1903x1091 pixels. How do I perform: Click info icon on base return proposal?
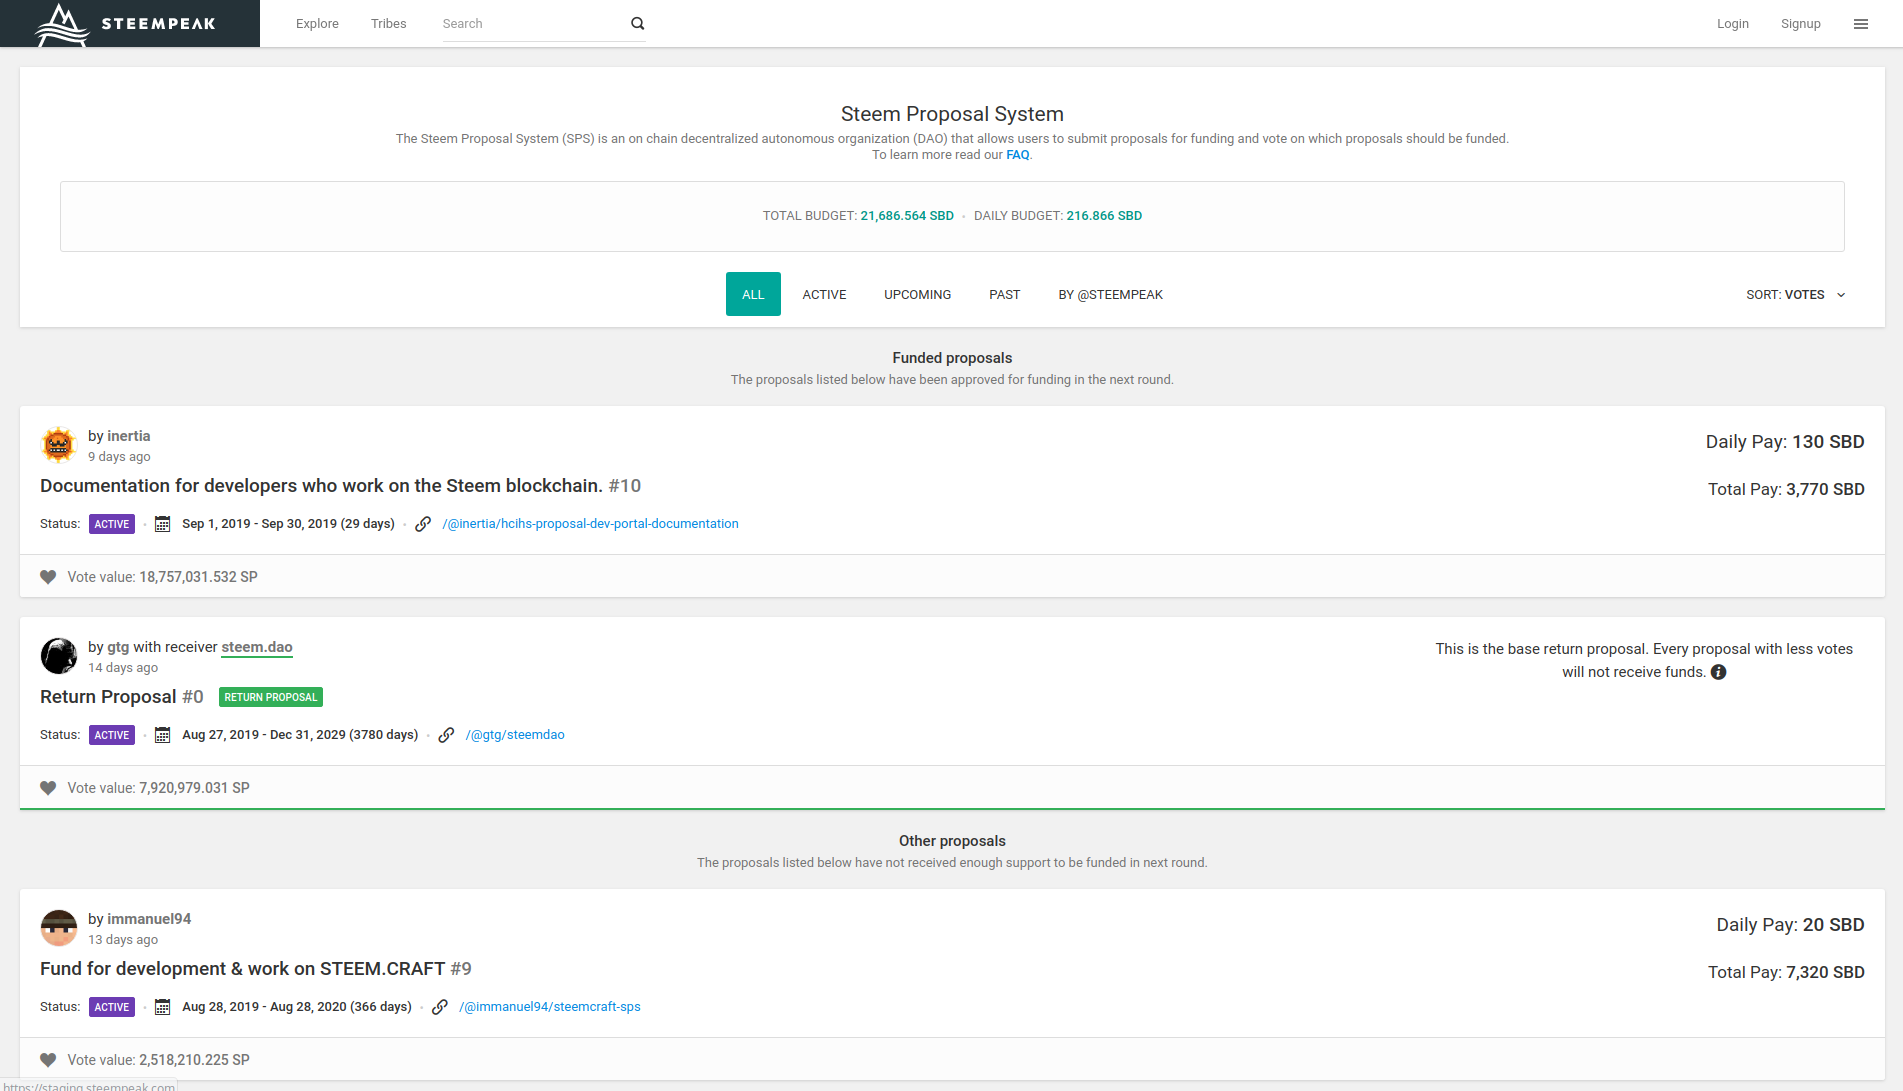click(x=1718, y=672)
